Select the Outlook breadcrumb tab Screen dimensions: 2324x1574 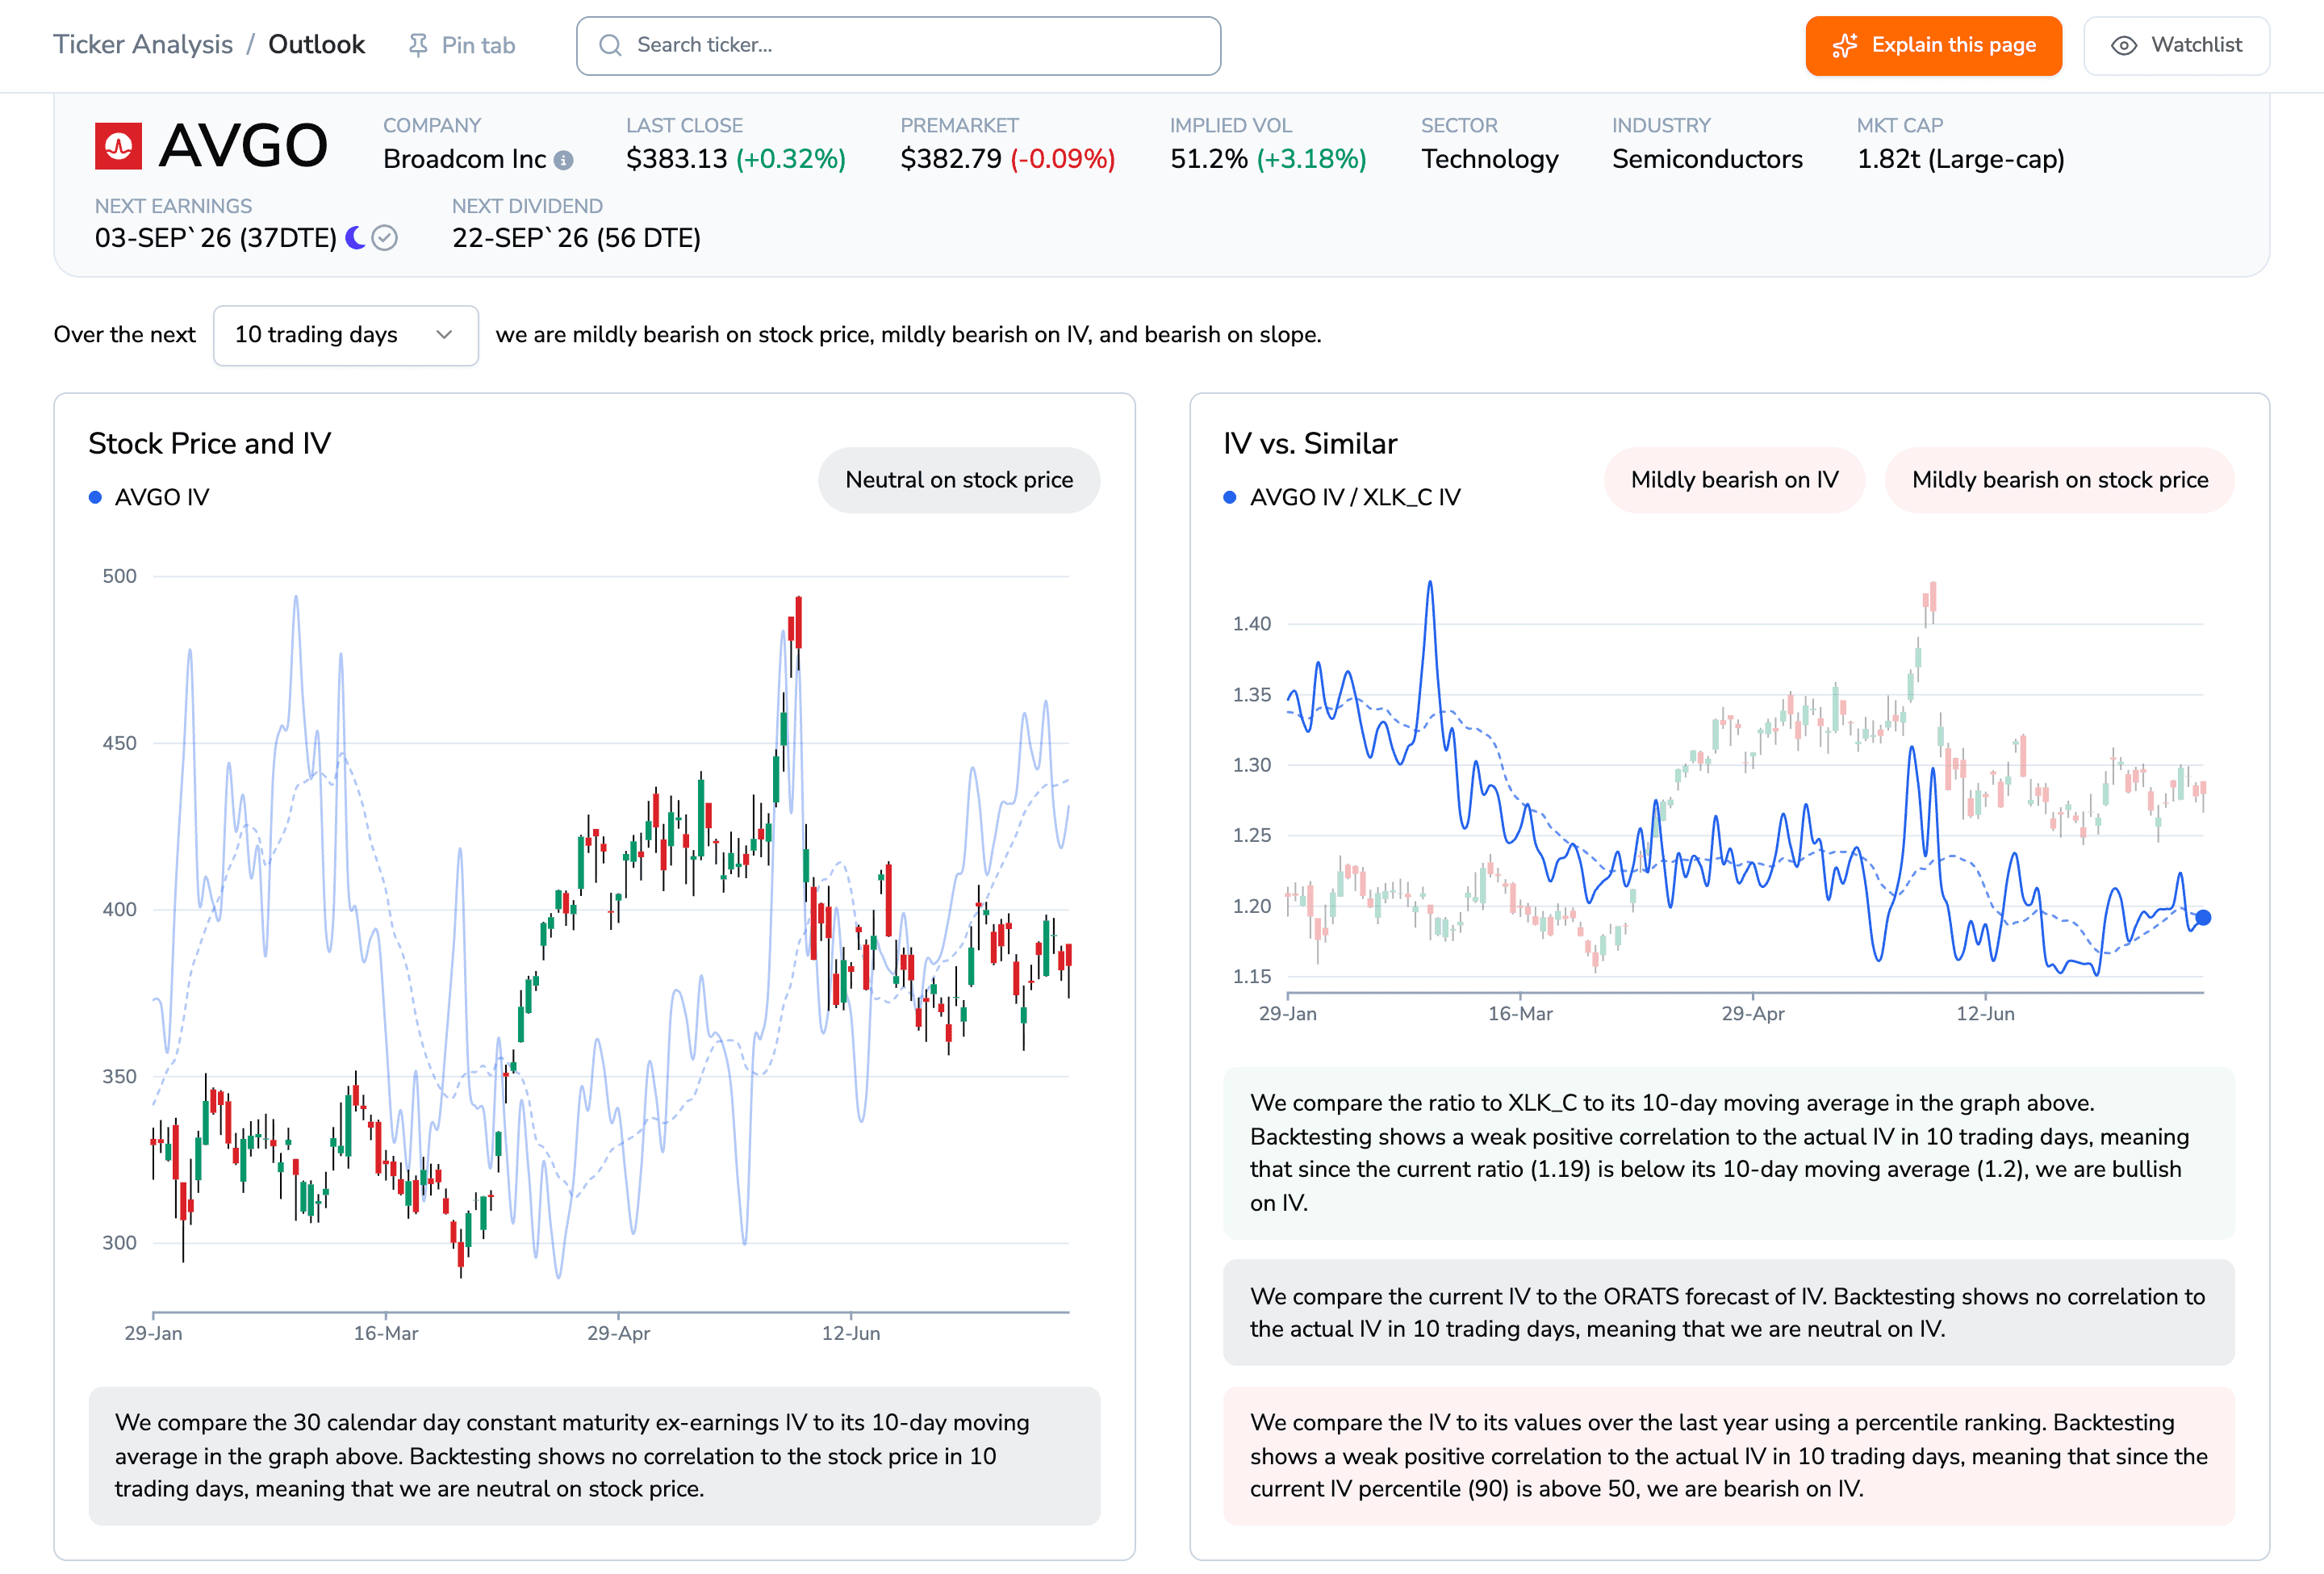317,45
